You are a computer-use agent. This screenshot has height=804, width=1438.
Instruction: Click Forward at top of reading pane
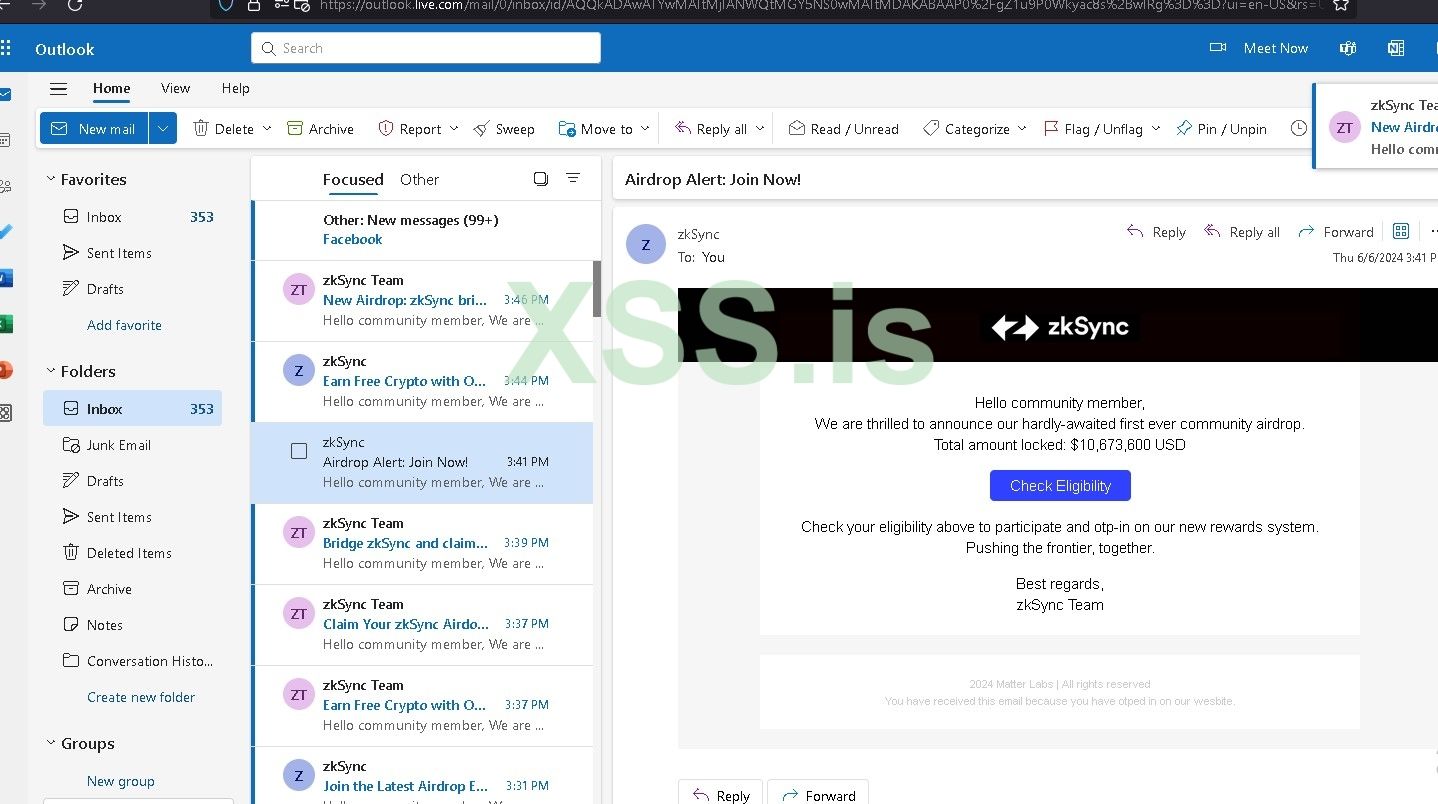(1335, 232)
